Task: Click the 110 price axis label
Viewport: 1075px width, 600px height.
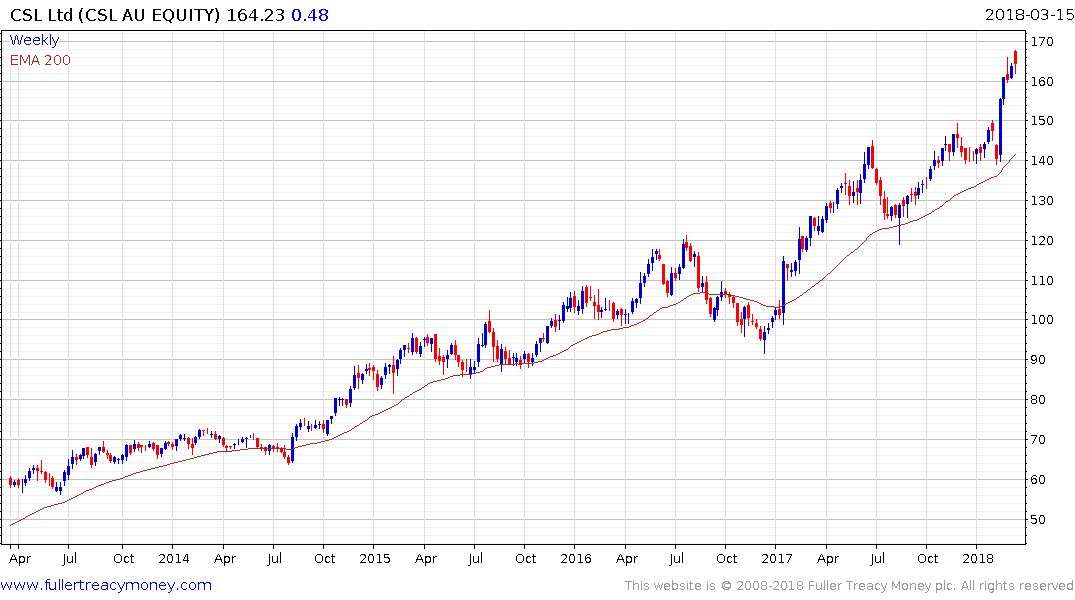Action: click(x=1042, y=280)
